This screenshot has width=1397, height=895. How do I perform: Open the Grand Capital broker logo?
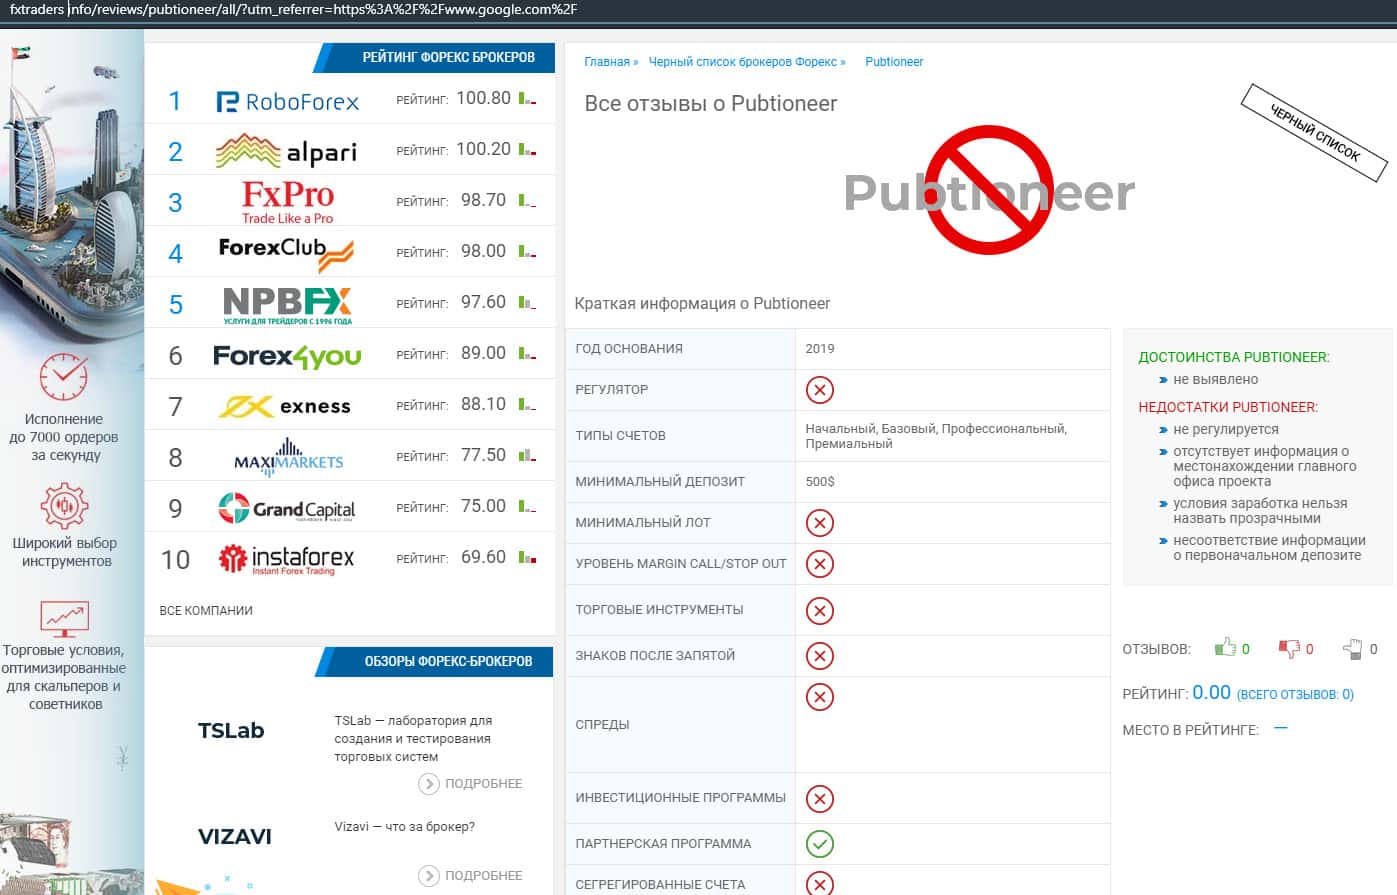(287, 508)
